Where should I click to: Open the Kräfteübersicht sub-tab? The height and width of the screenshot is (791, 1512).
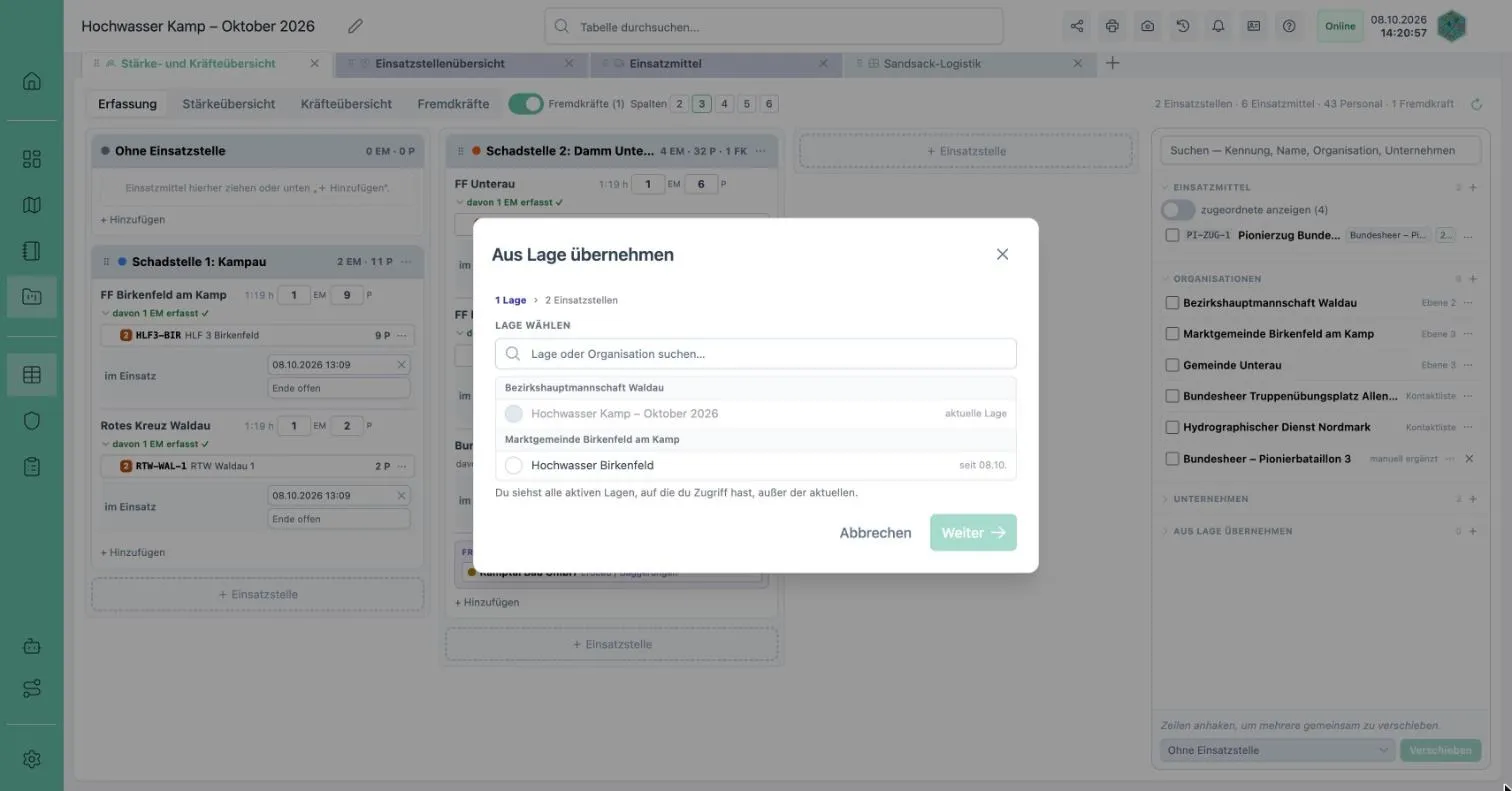point(346,104)
